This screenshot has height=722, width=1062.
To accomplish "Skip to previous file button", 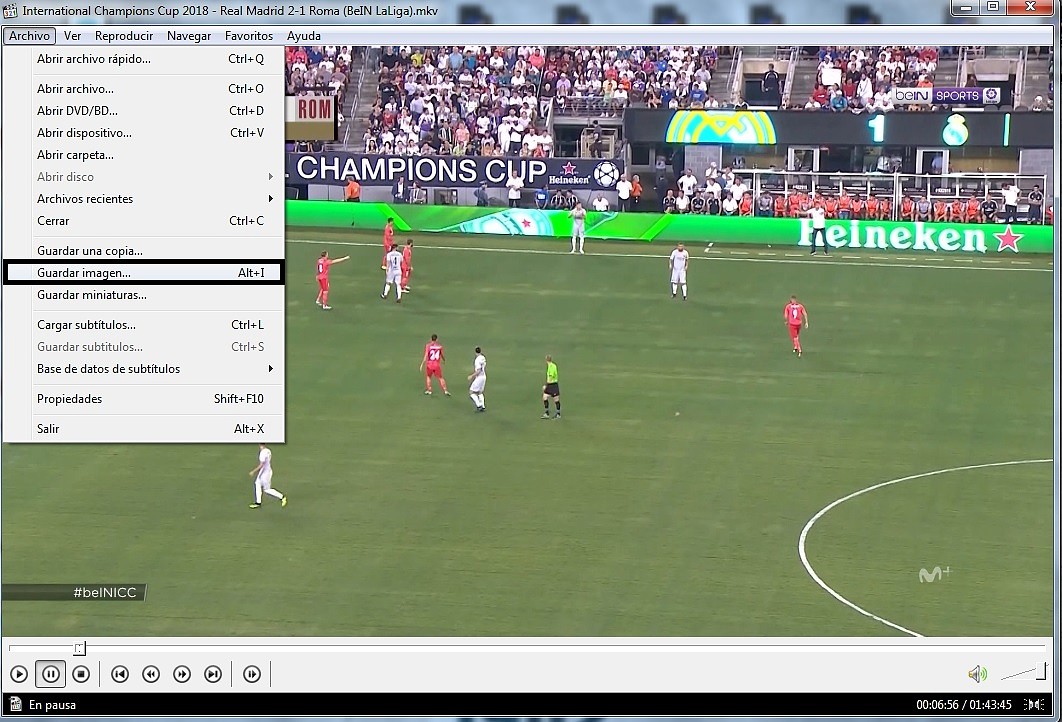I will point(120,674).
